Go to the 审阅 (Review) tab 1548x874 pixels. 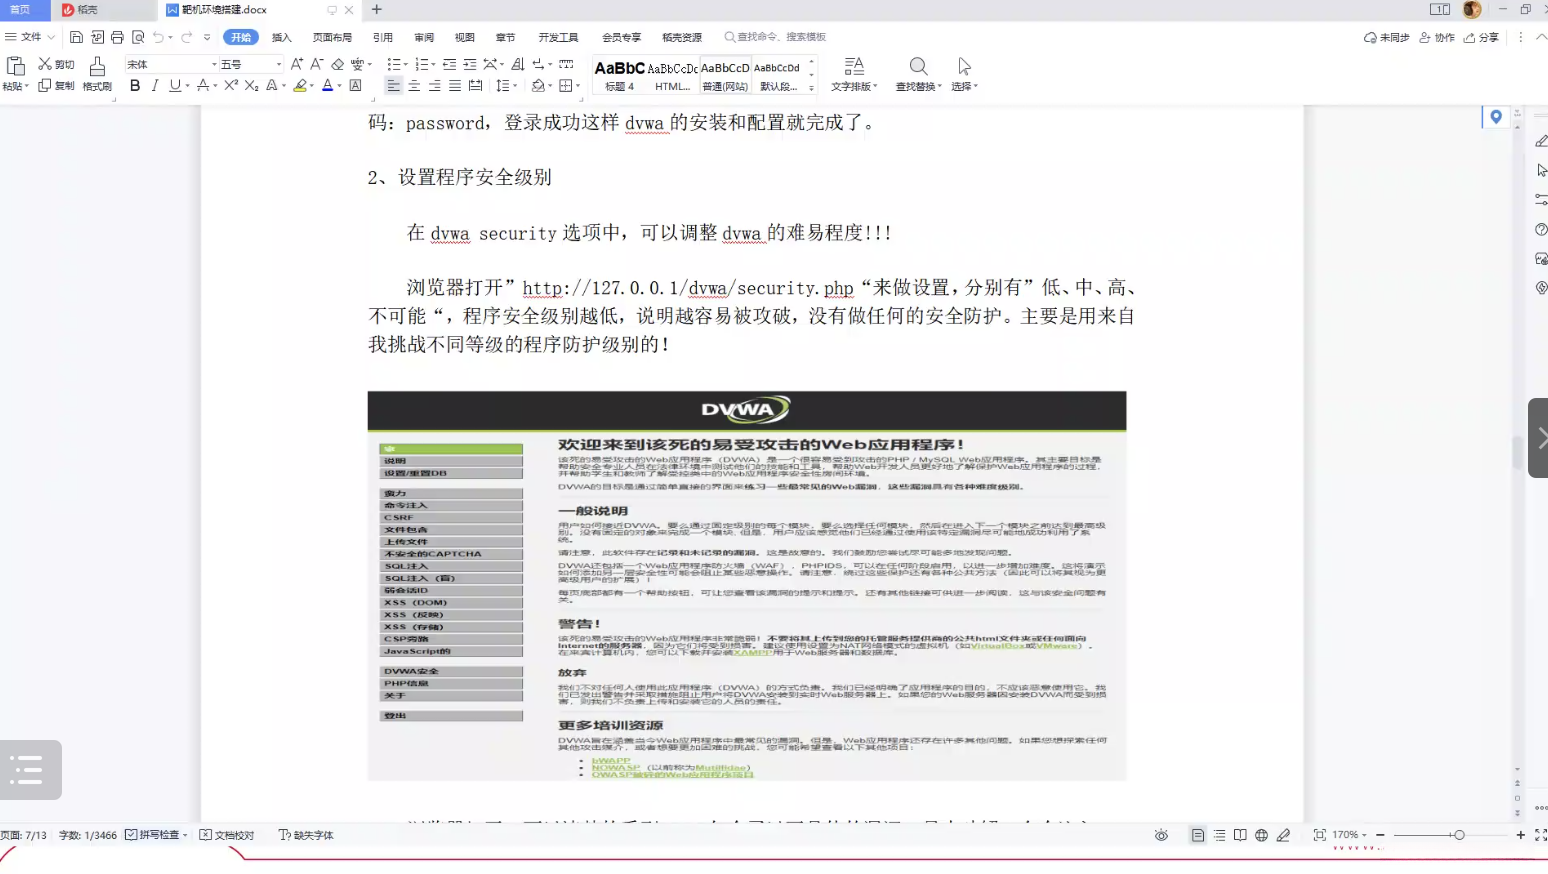point(424,37)
